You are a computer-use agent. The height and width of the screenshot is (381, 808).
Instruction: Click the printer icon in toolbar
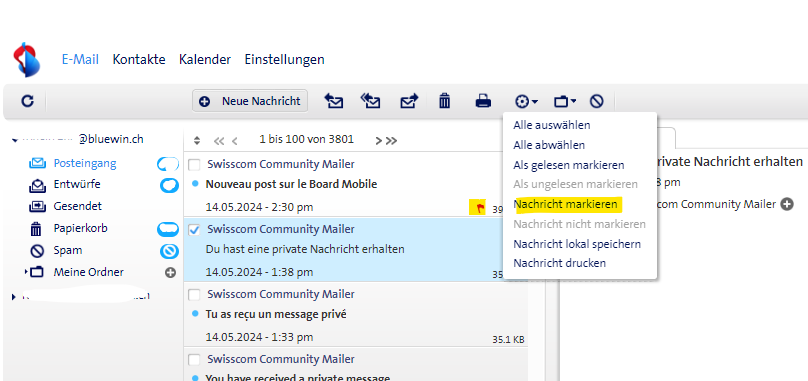[483, 101]
